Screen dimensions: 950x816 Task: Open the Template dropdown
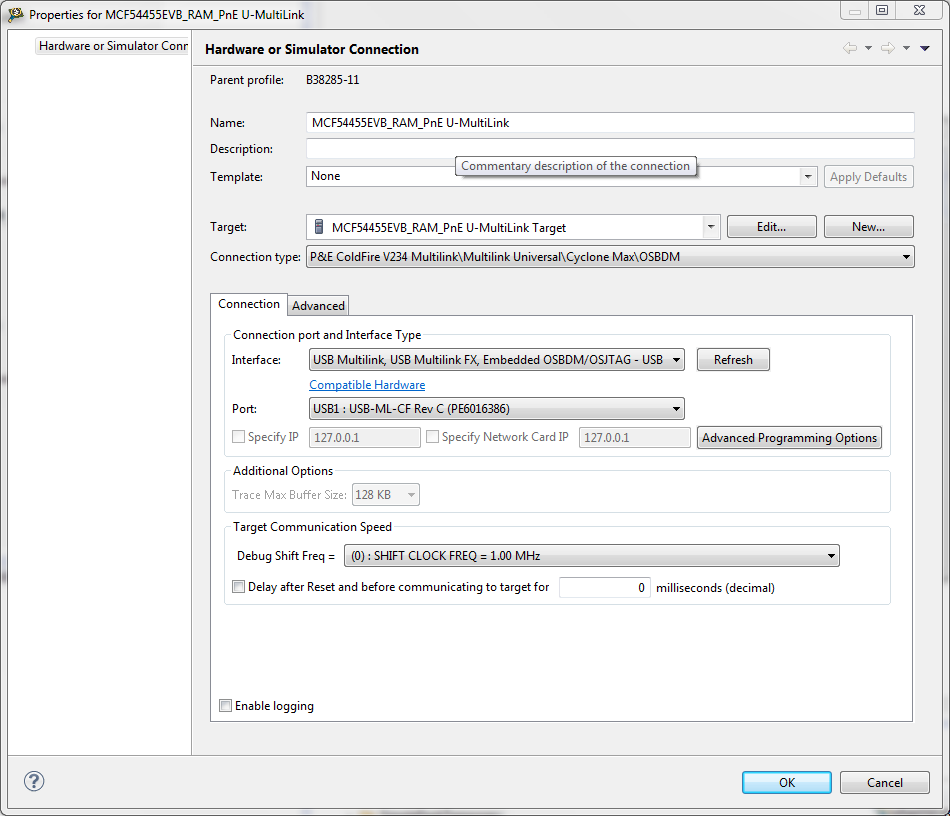[807, 176]
